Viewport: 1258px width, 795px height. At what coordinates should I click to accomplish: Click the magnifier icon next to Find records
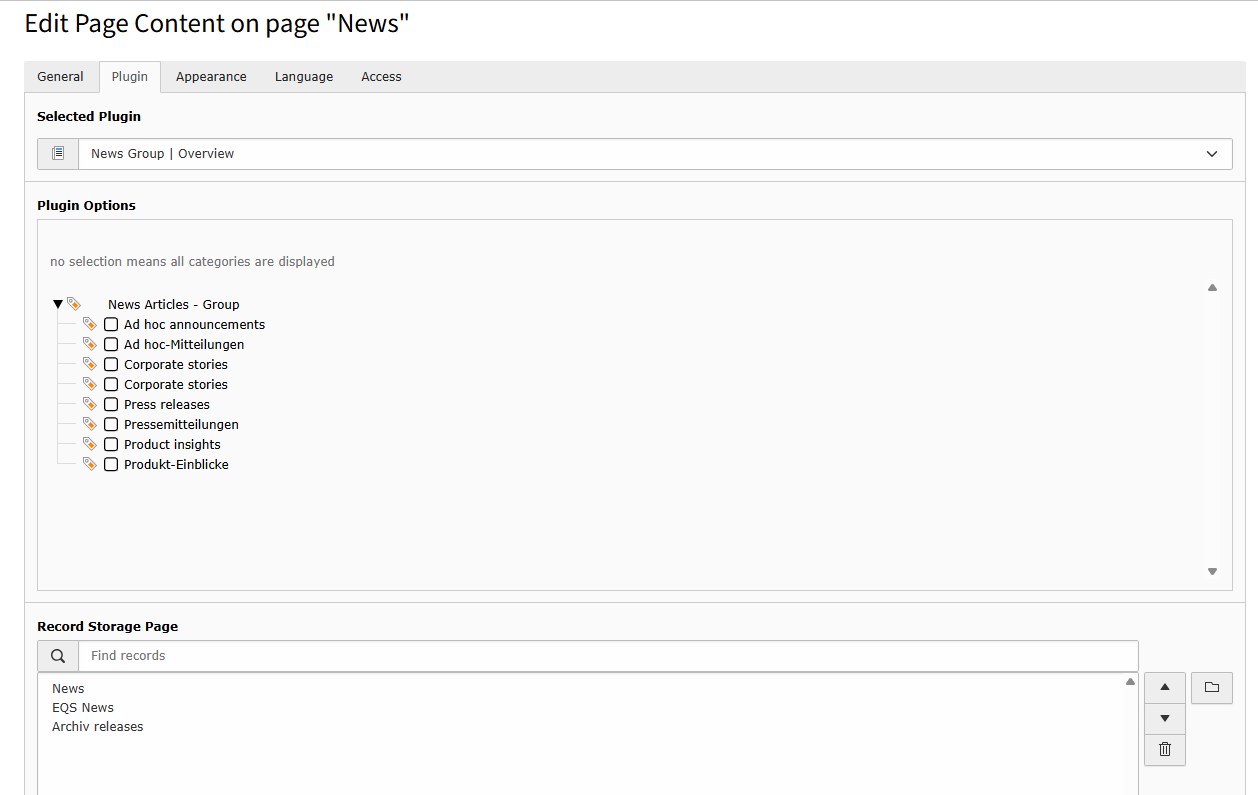pos(58,656)
